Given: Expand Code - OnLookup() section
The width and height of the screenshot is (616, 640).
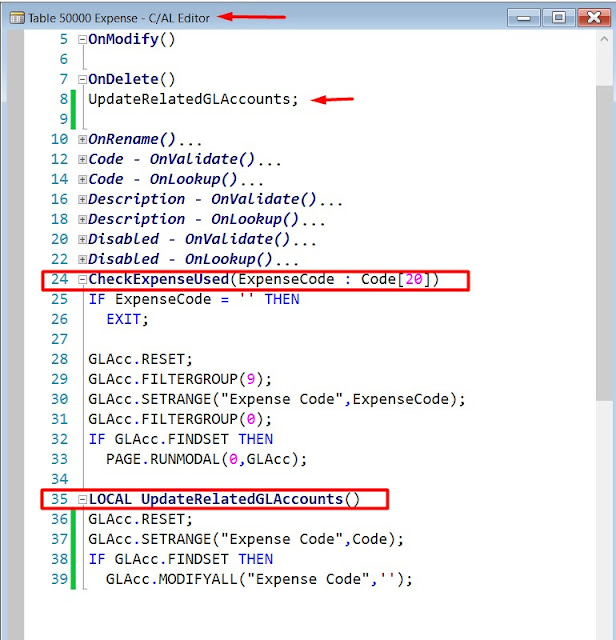Looking at the screenshot, I should tap(82, 180).
